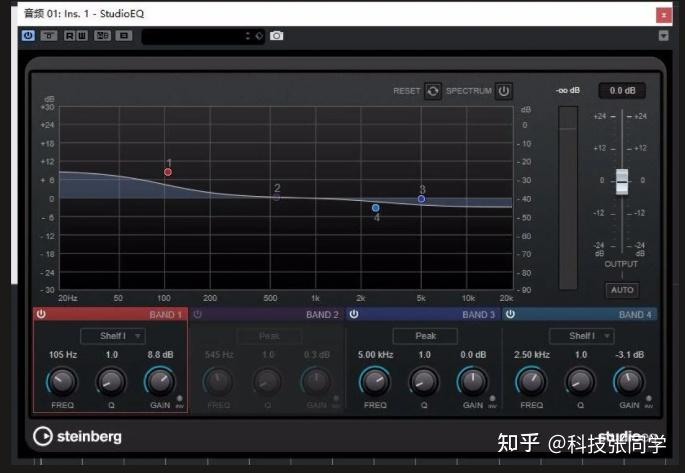
Task: Click the Band 3 GAIN knob
Action: click(x=473, y=381)
